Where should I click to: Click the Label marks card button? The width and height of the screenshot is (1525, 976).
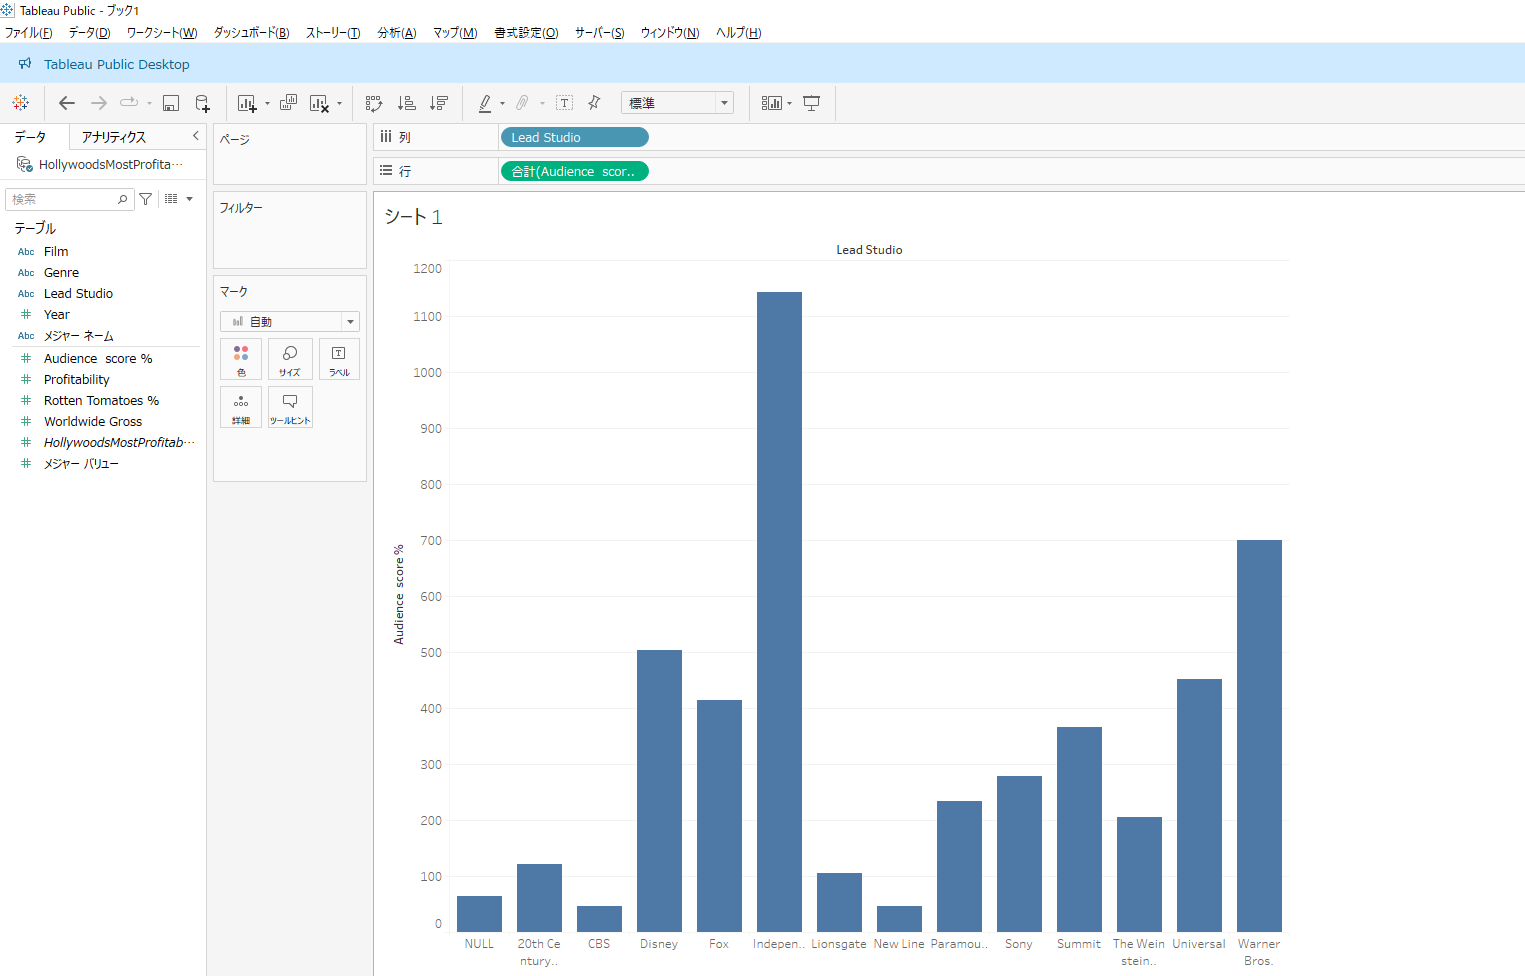pyautogui.click(x=339, y=359)
